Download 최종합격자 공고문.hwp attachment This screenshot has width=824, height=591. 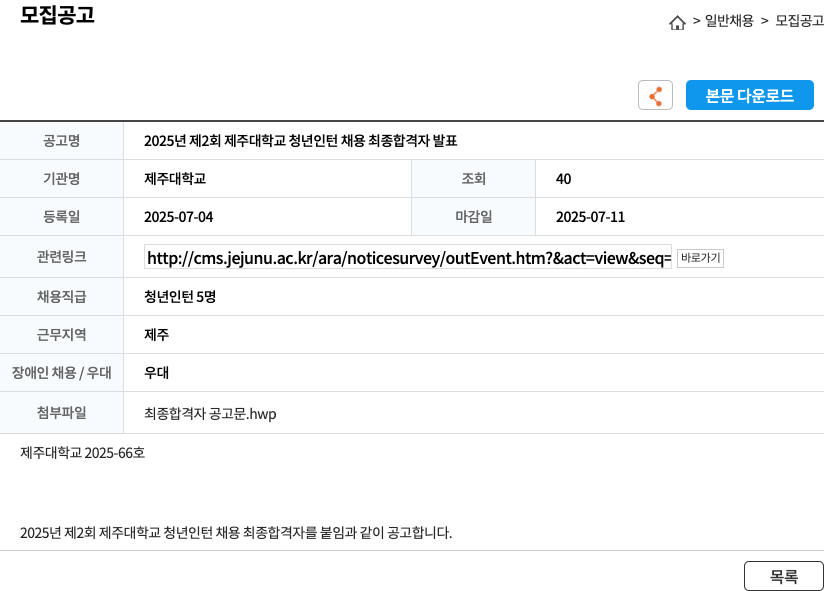[x=210, y=414]
